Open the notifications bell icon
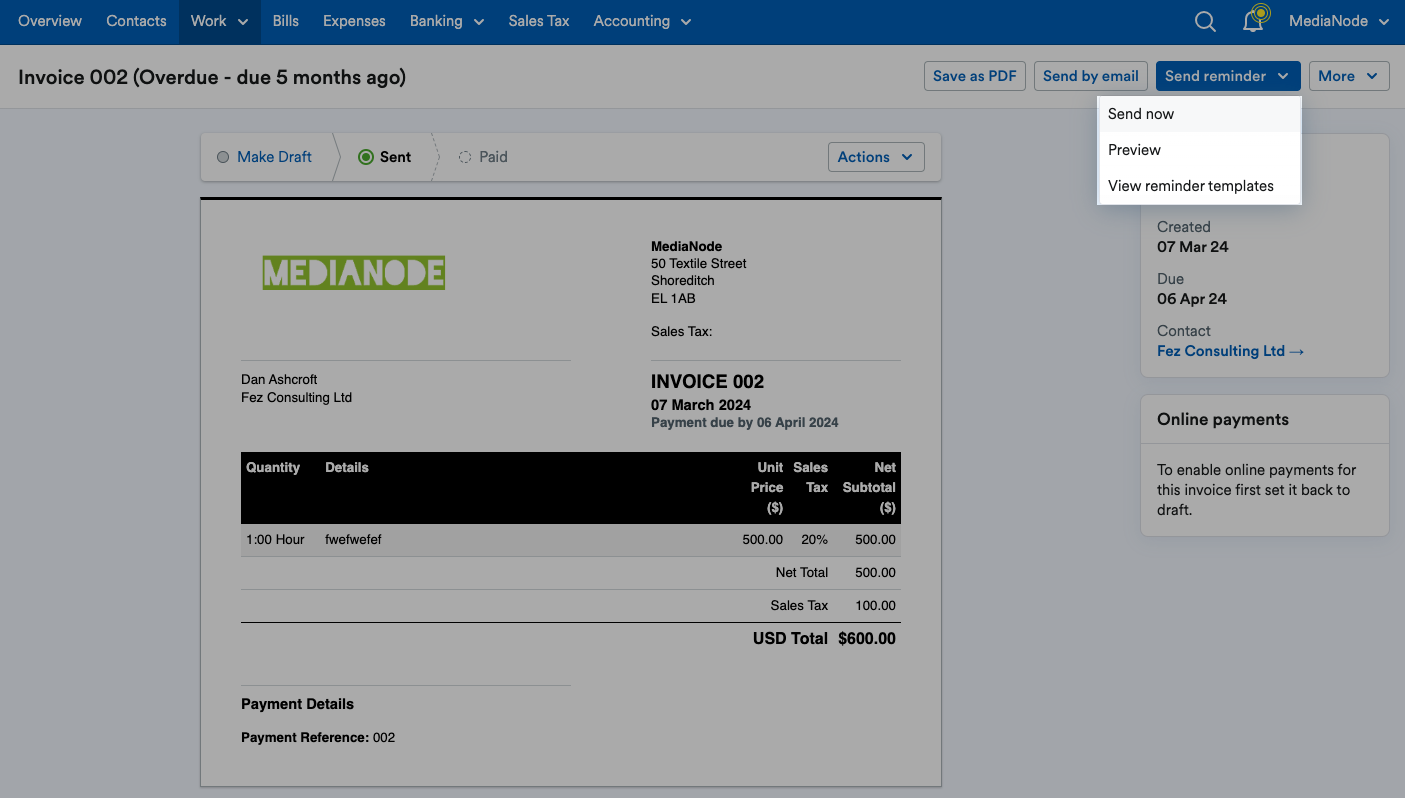This screenshot has height=798, width=1405. [x=1253, y=21]
